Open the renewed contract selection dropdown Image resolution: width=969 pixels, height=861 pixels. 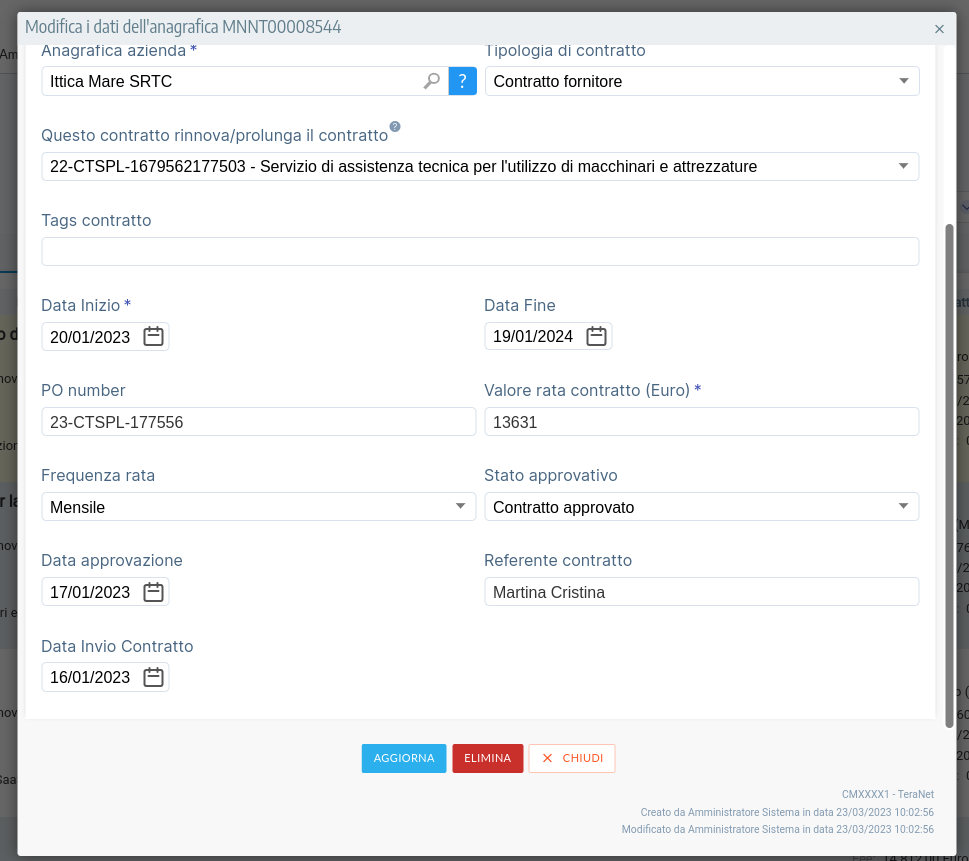pos(903,166)
